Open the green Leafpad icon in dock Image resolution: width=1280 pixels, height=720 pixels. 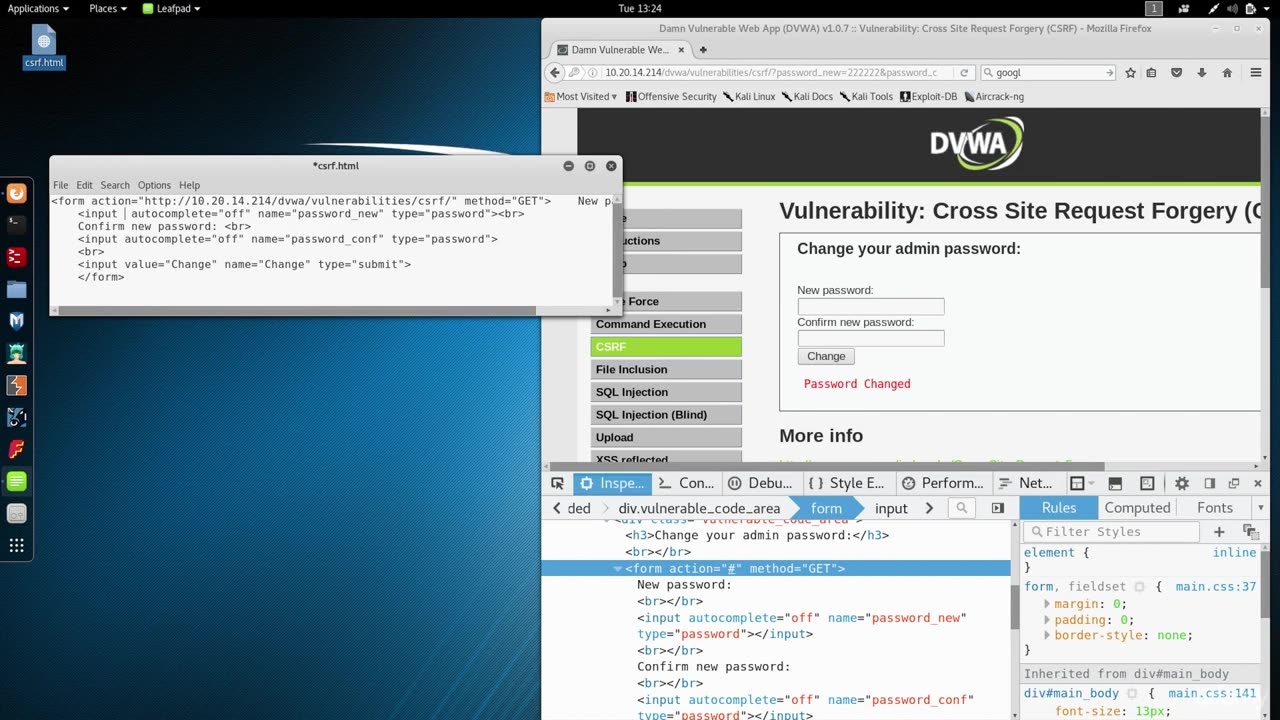tap(16, 481)
